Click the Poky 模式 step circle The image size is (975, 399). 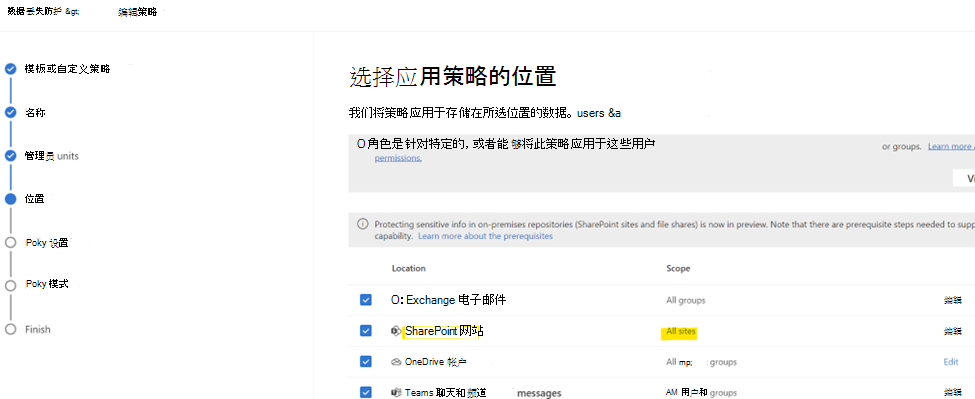click(x=11, y=285)
